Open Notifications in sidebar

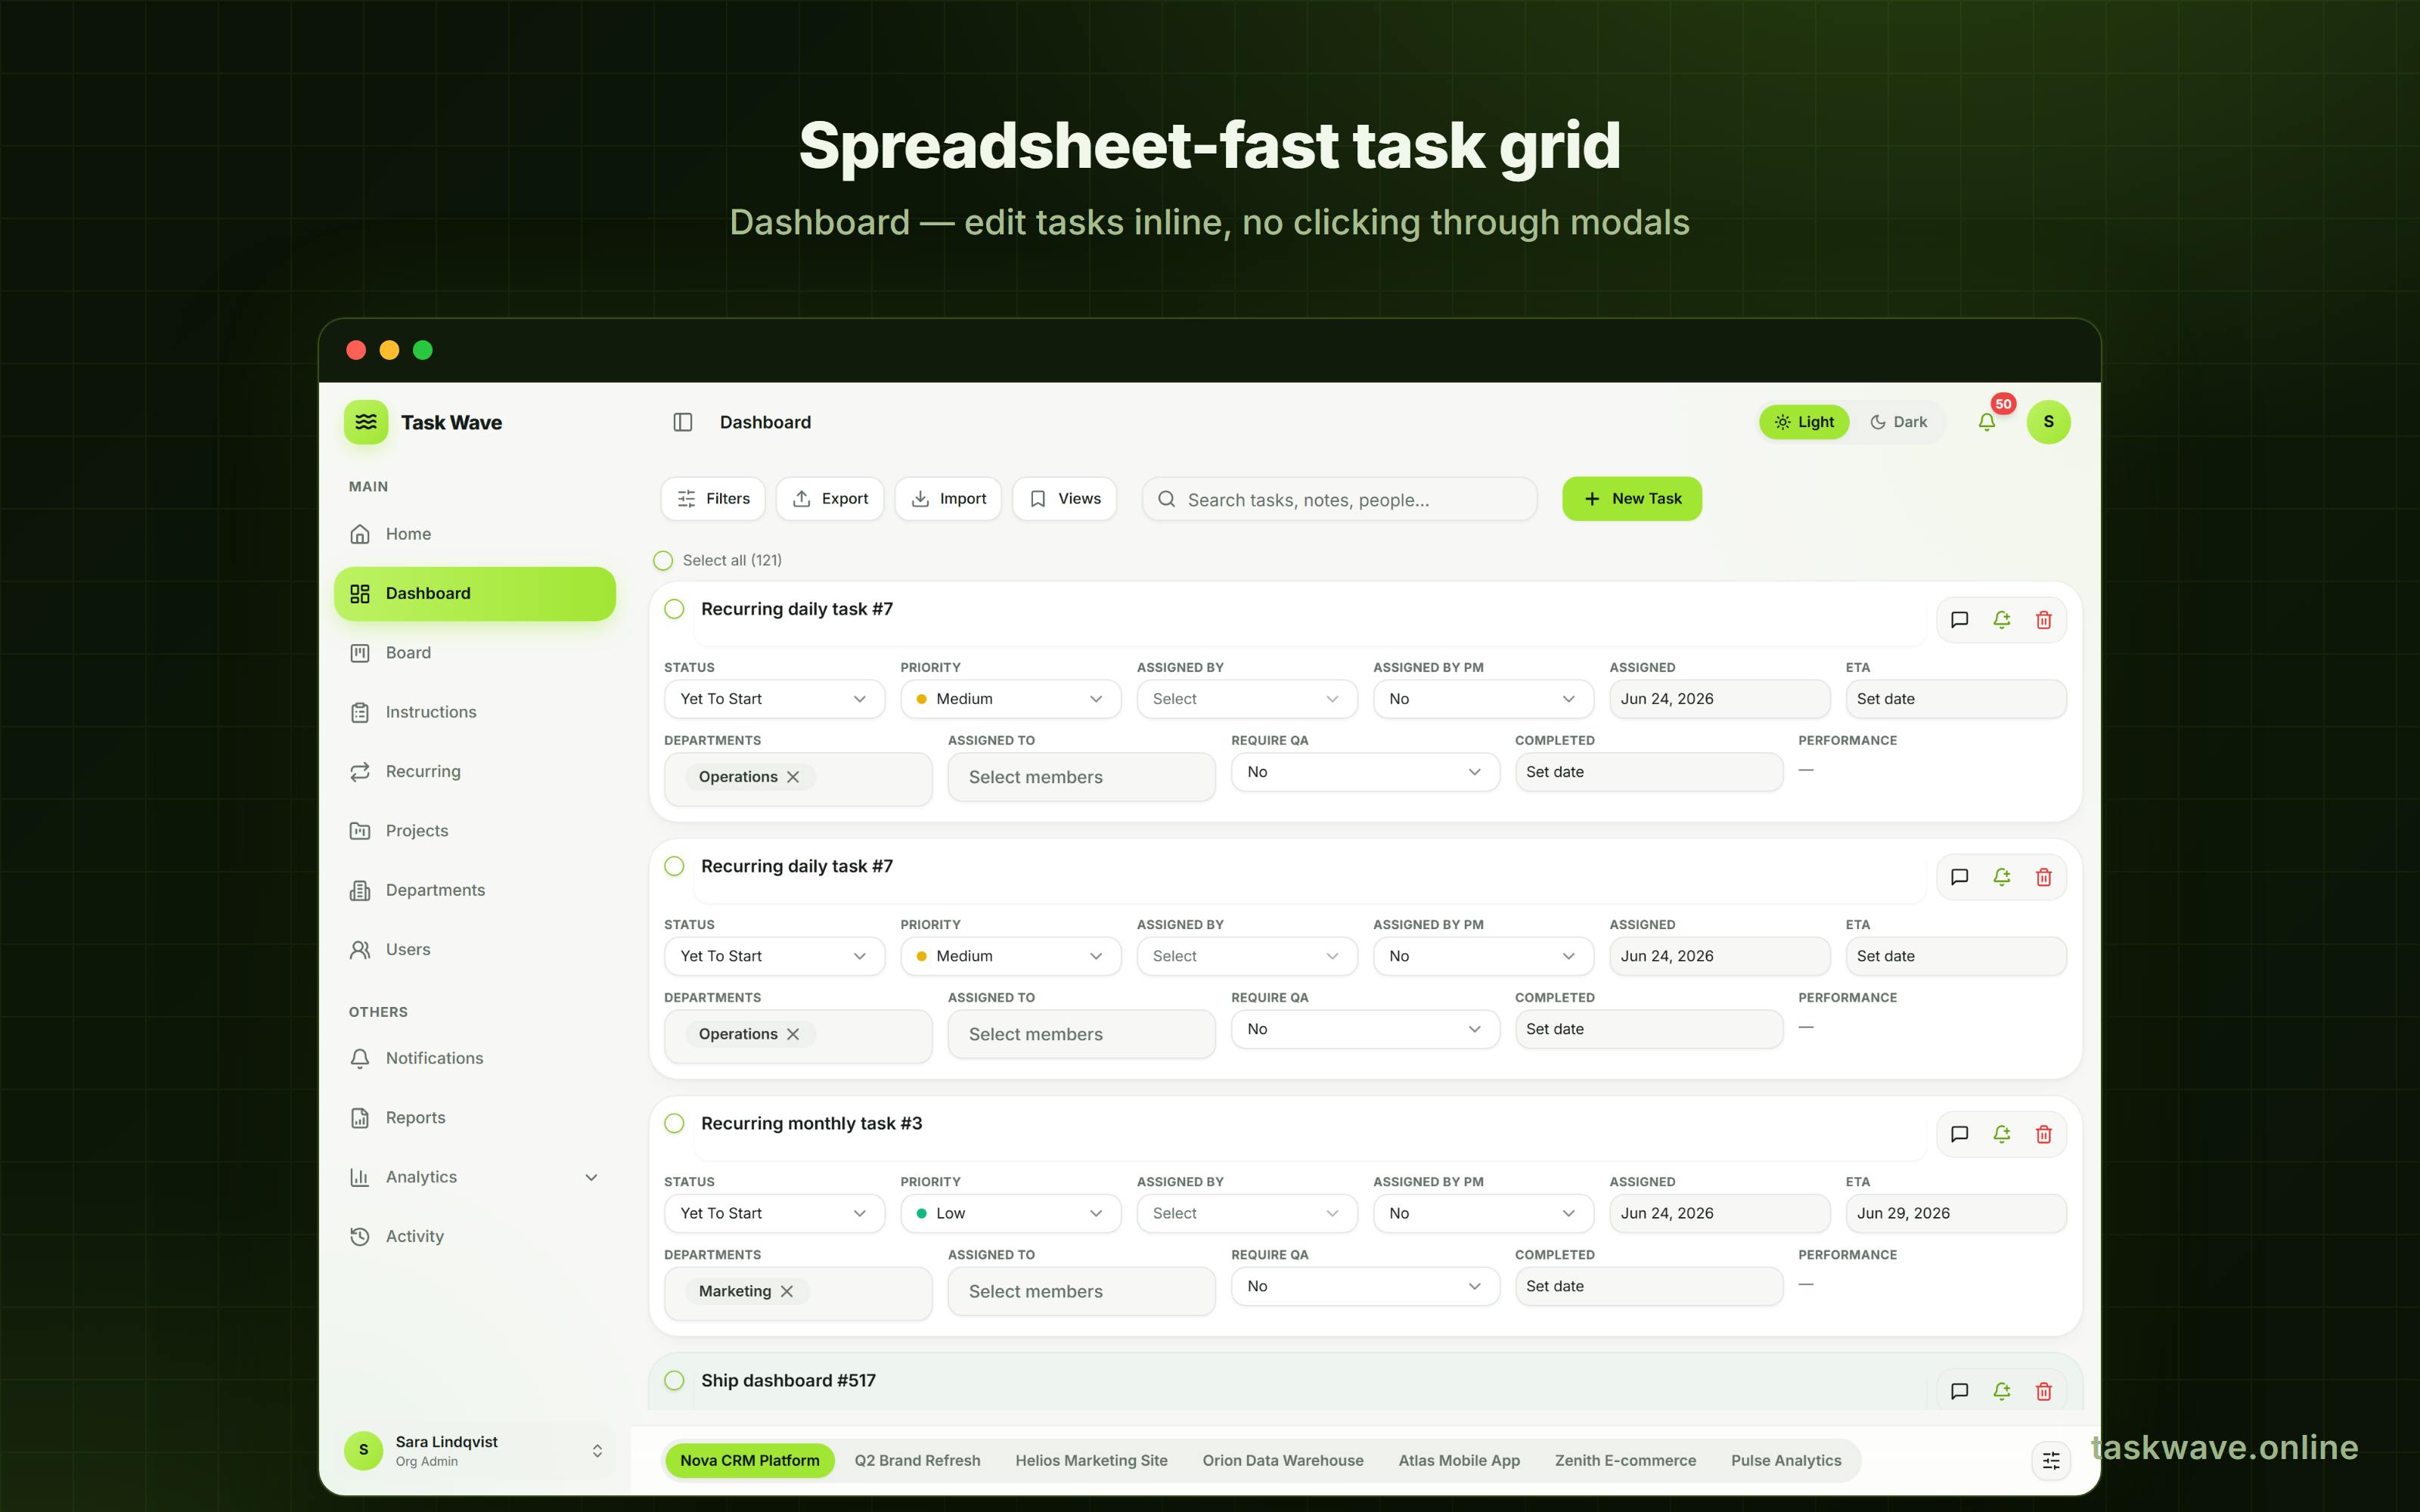475,1058
